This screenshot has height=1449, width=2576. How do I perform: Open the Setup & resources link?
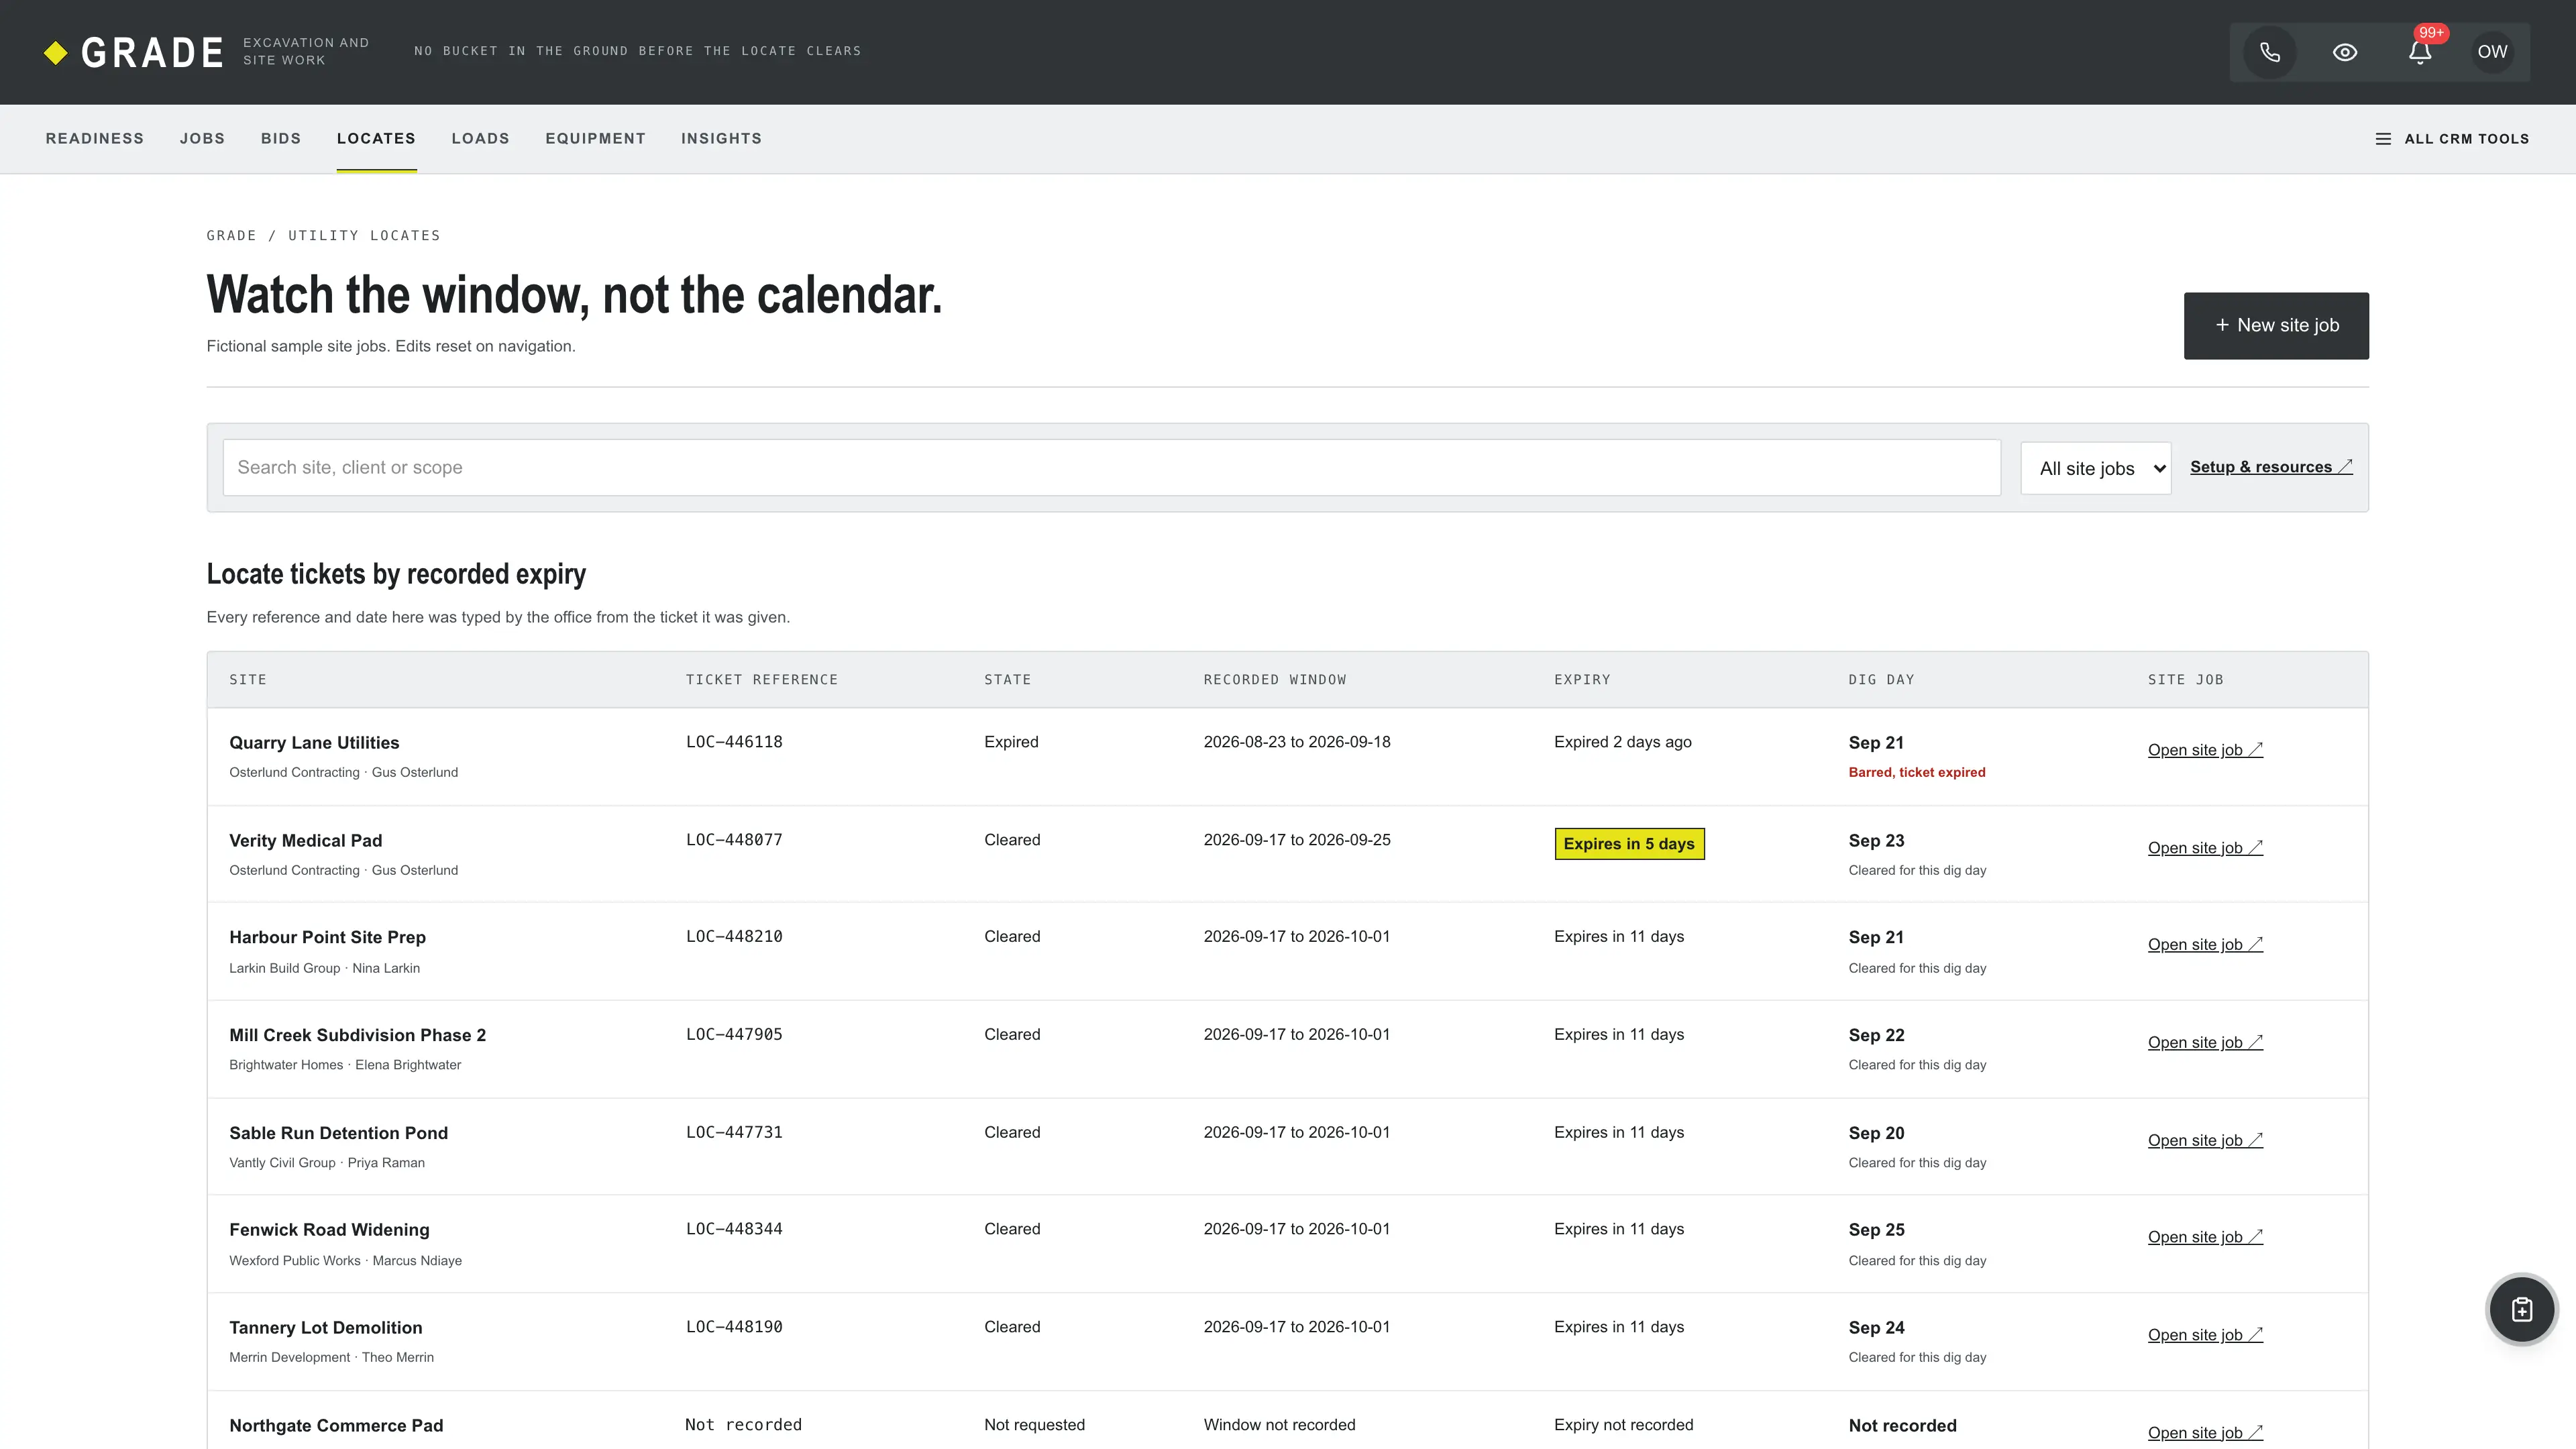click(2271, 467)
